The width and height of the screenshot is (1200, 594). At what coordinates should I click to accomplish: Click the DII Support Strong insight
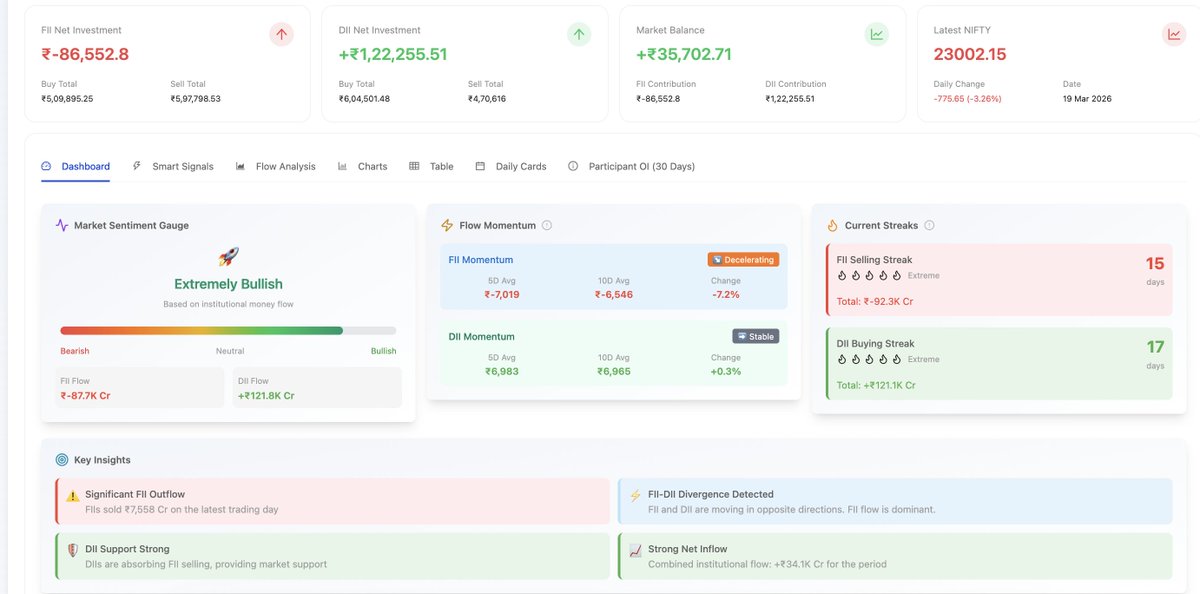(333, 556)
